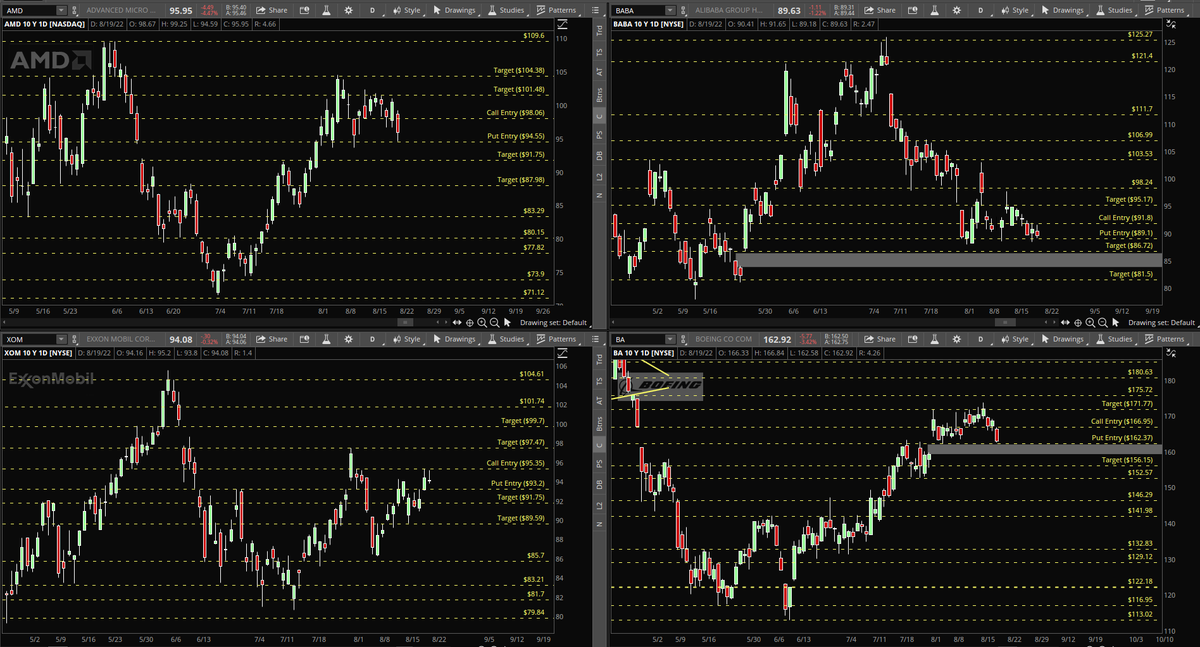Click the flask icon beside BA's Share button
The width and height of the screenshot is (1200, 647).
(935, 339)
